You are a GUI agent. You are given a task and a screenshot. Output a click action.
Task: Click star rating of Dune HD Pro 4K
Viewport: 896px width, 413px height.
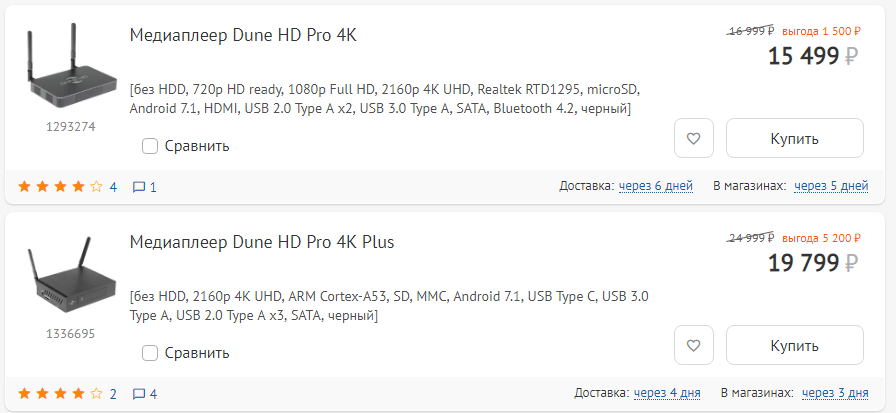[x=60, y=187]
